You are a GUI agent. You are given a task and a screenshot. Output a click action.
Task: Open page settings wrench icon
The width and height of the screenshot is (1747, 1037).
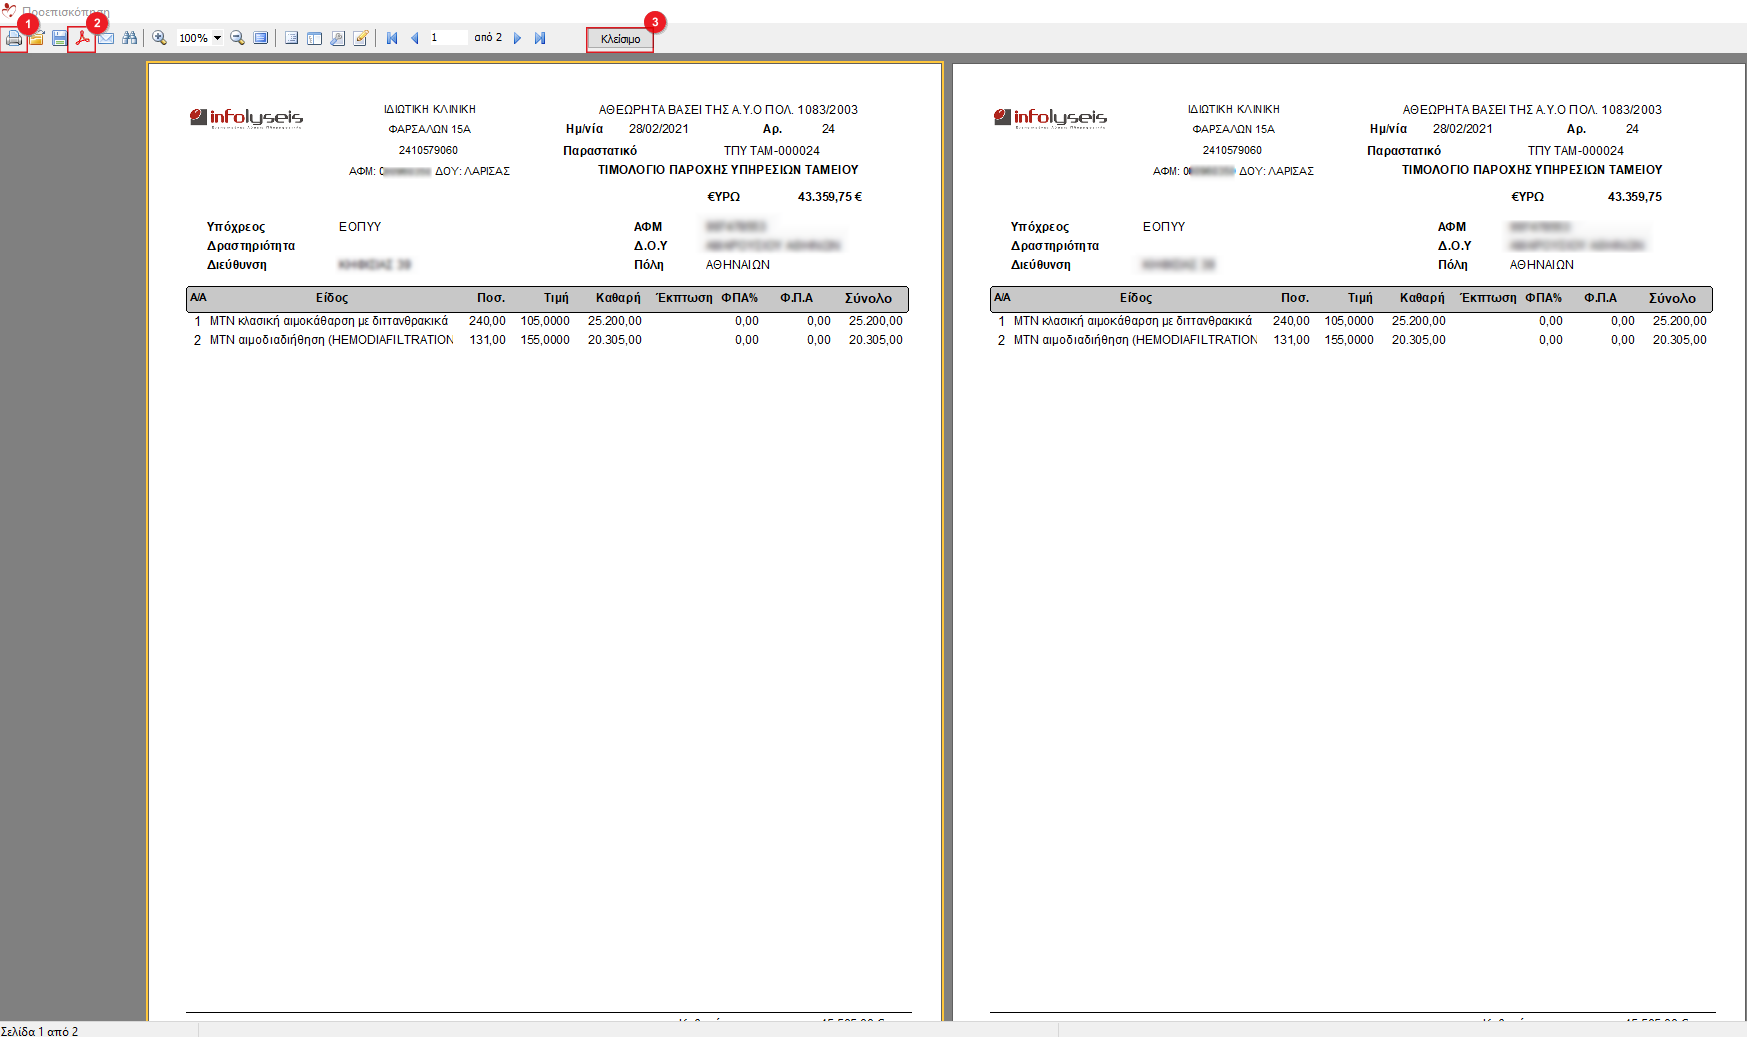[x=337, y=39]
